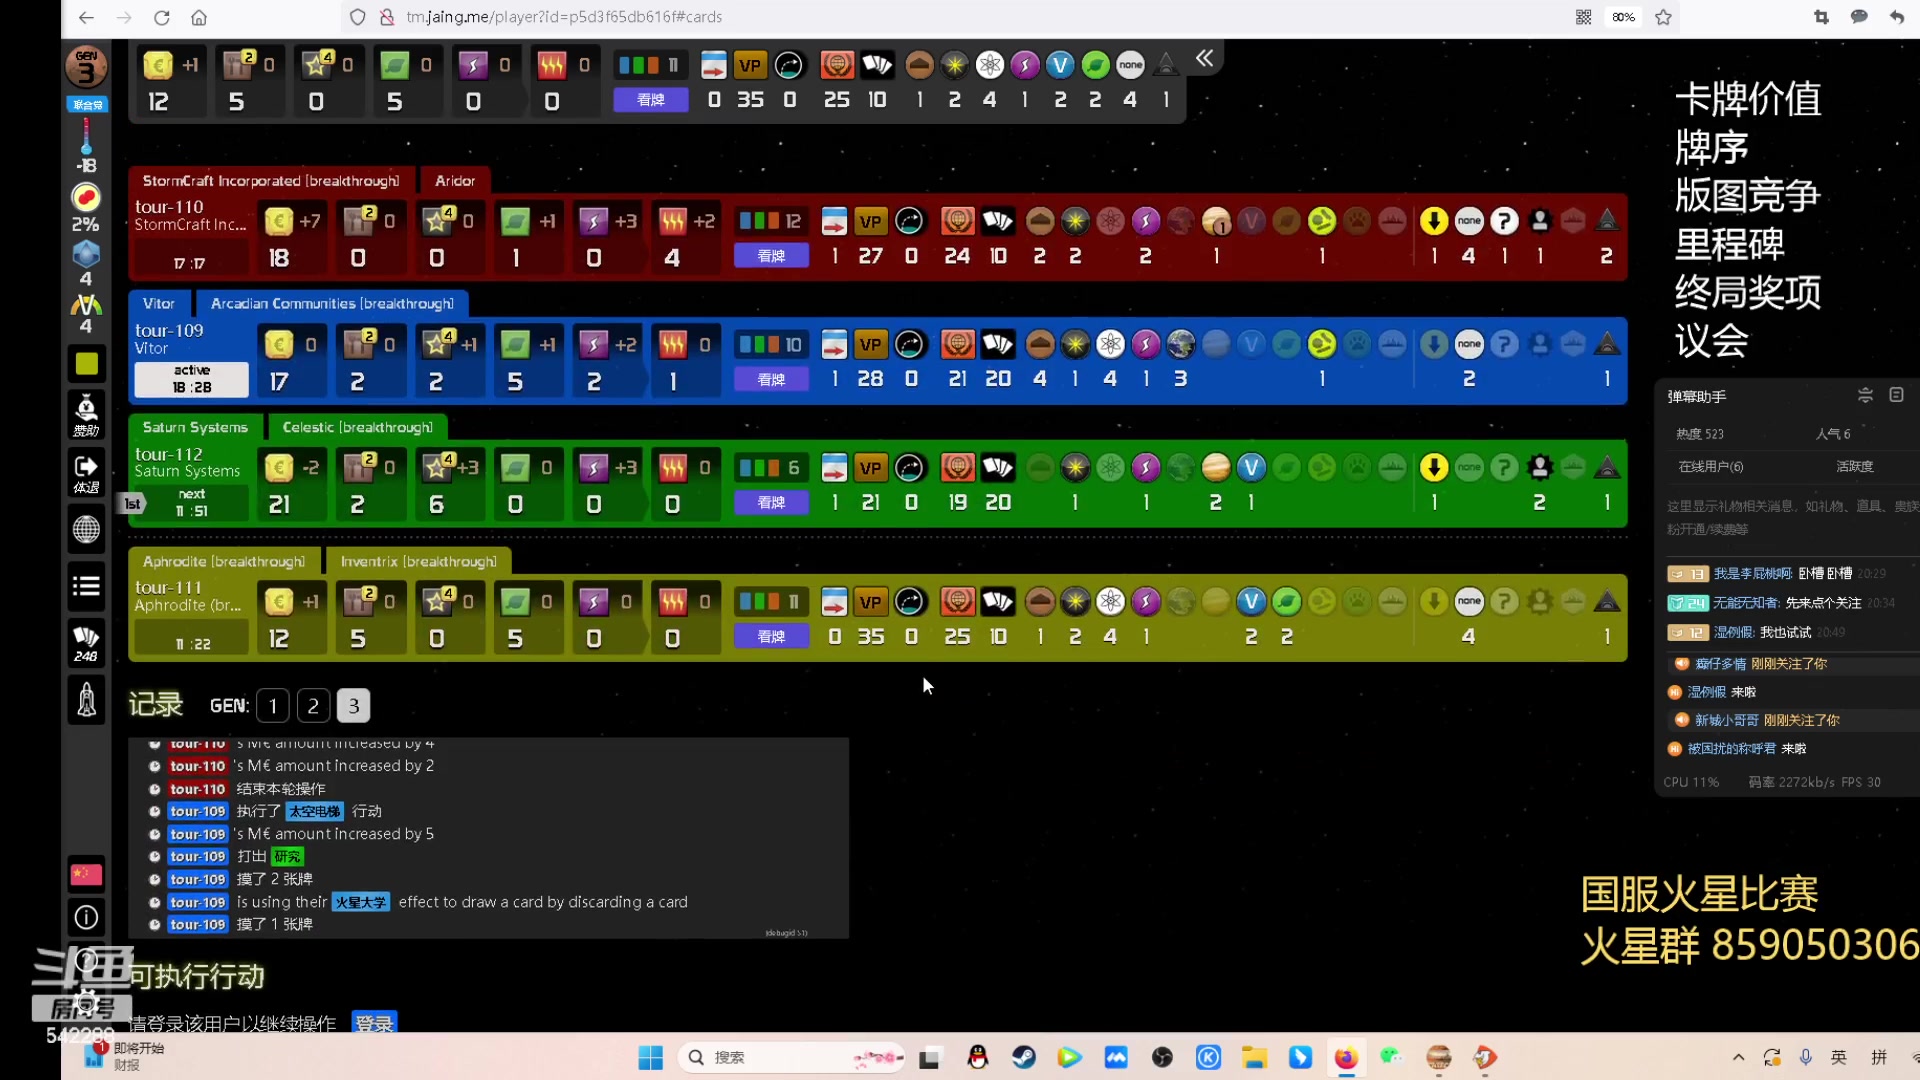Click settings sliders icon in 弹幕助手 panel
Viewport: 1920px width, 1080px height.
pos(1865,396)
